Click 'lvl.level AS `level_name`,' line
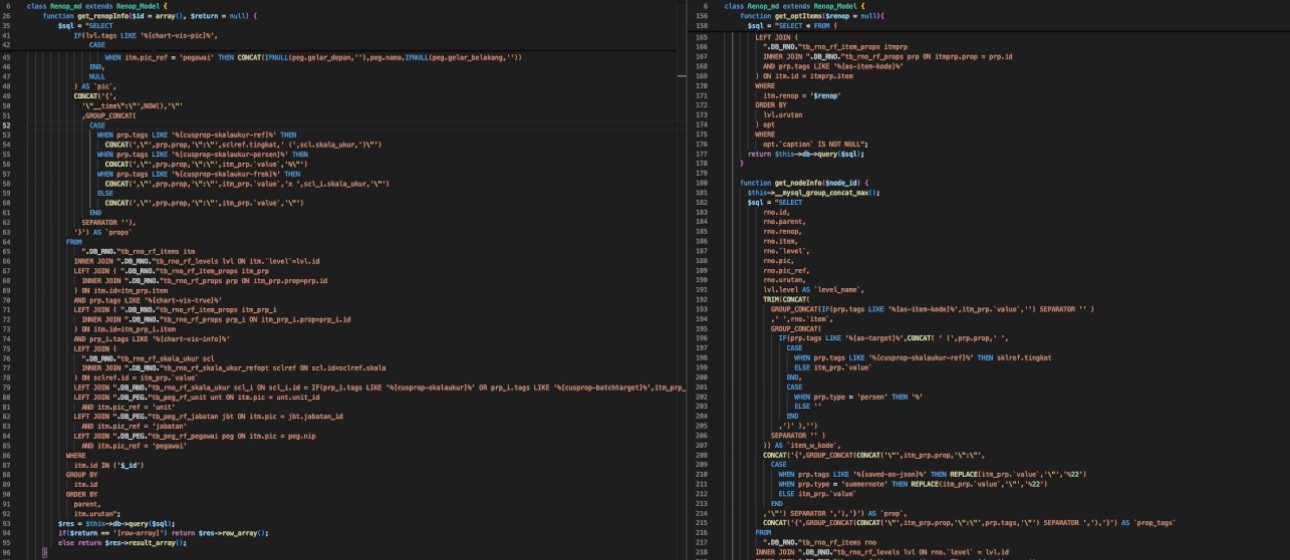The width and height of the screenshot is (1290, 560). coord(813,290)
